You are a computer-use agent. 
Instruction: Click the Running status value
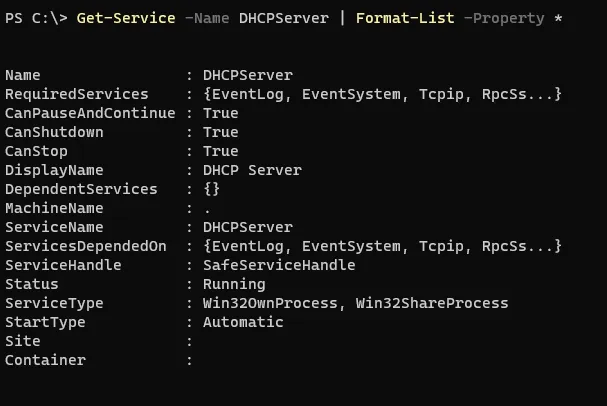[233, 284]
